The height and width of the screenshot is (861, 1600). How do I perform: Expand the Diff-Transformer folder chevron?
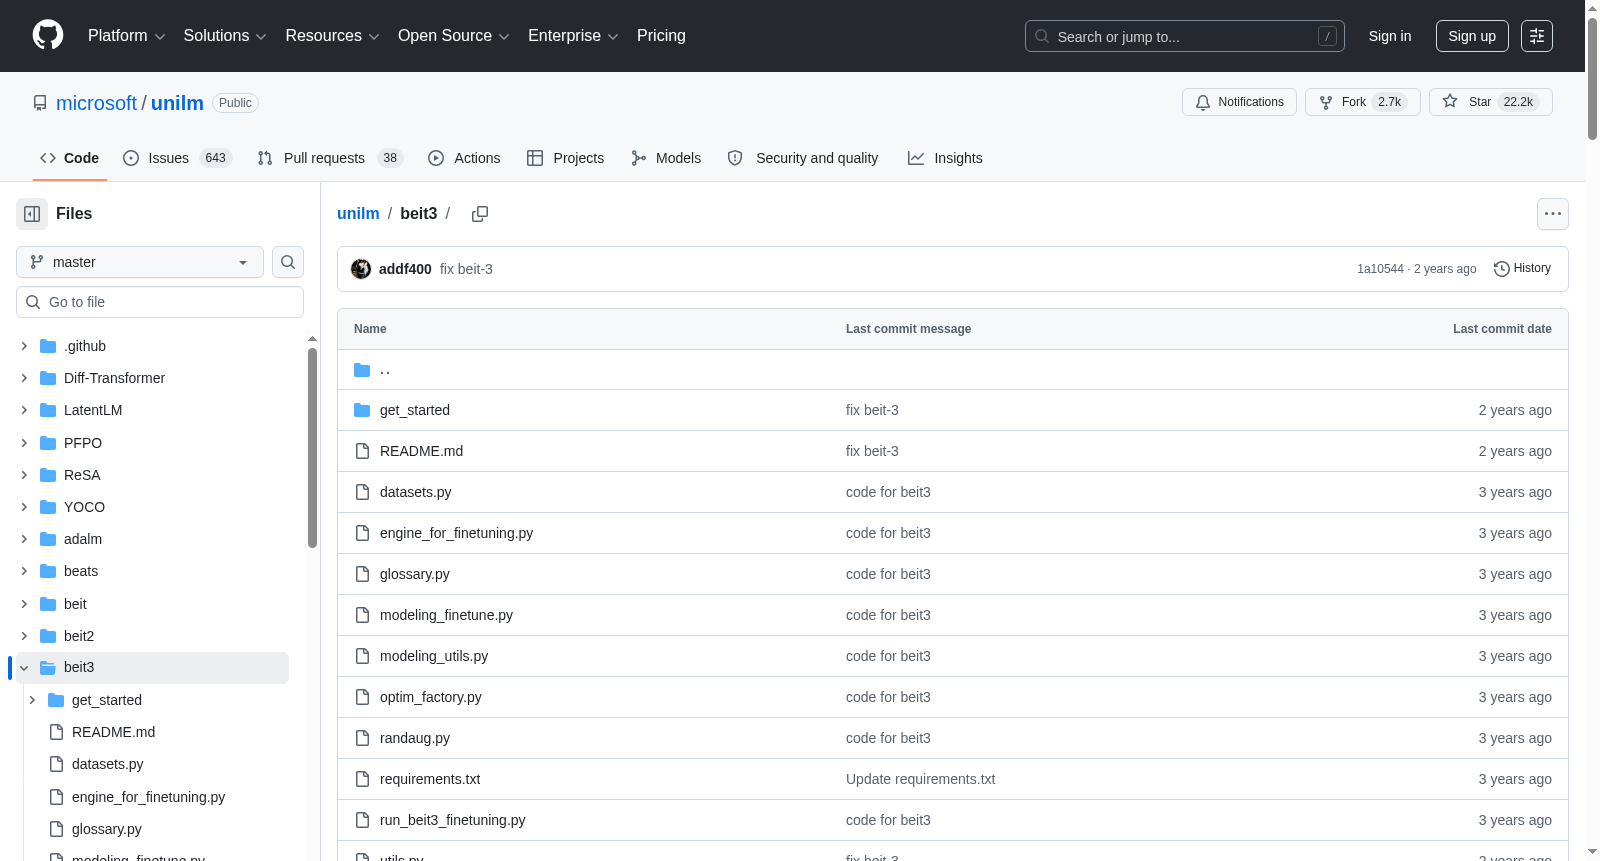(x=24, y=378)
